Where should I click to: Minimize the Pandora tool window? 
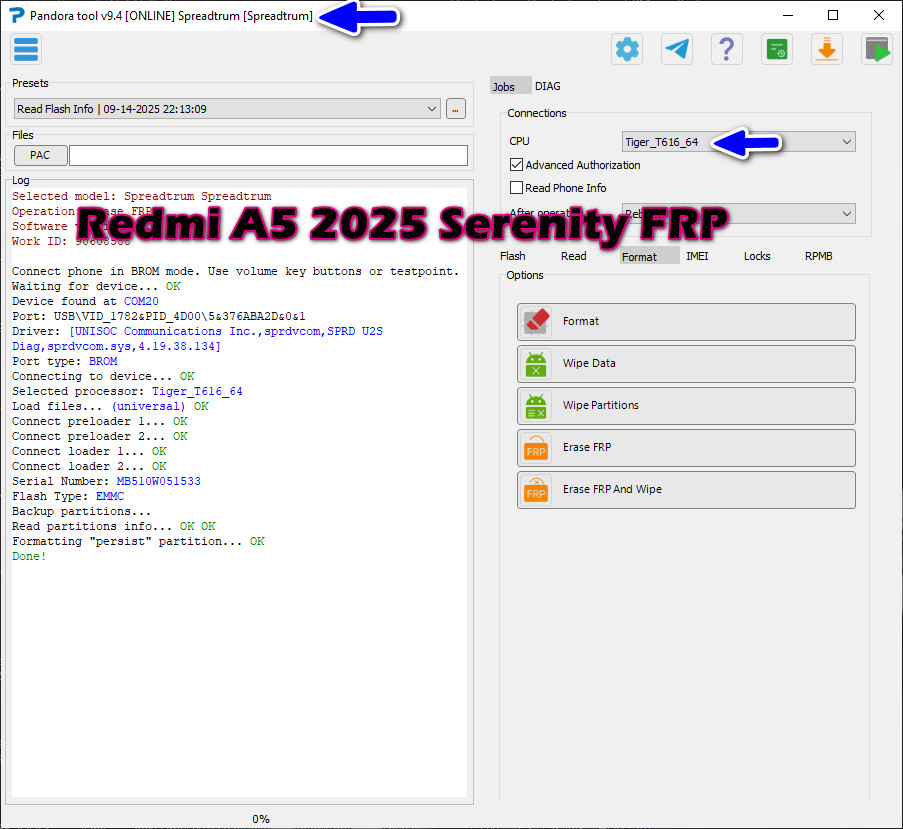pyautogui.click(x=788, y=16)
